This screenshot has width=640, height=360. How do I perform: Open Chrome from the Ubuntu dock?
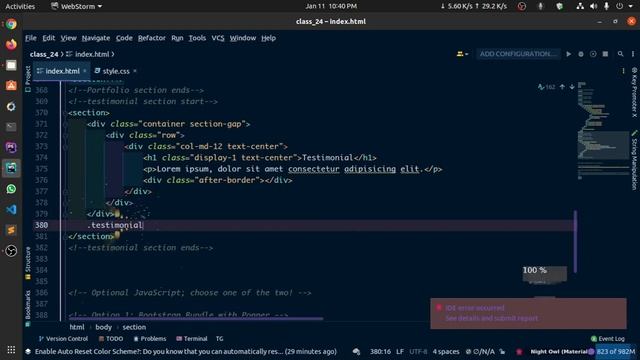coord(11,24)
